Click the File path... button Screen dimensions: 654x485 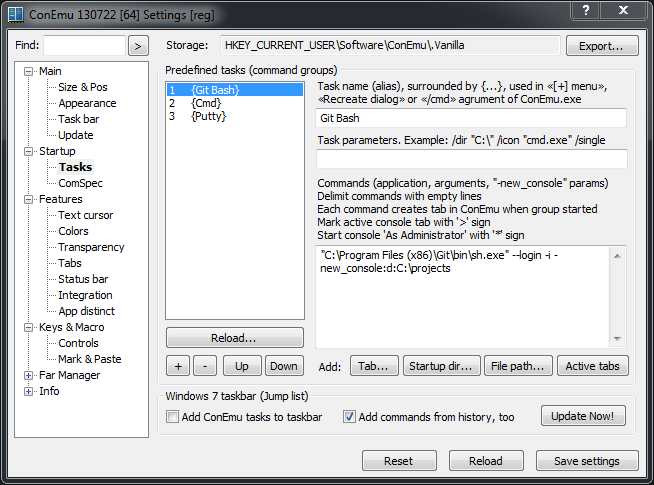coord(518,366)
